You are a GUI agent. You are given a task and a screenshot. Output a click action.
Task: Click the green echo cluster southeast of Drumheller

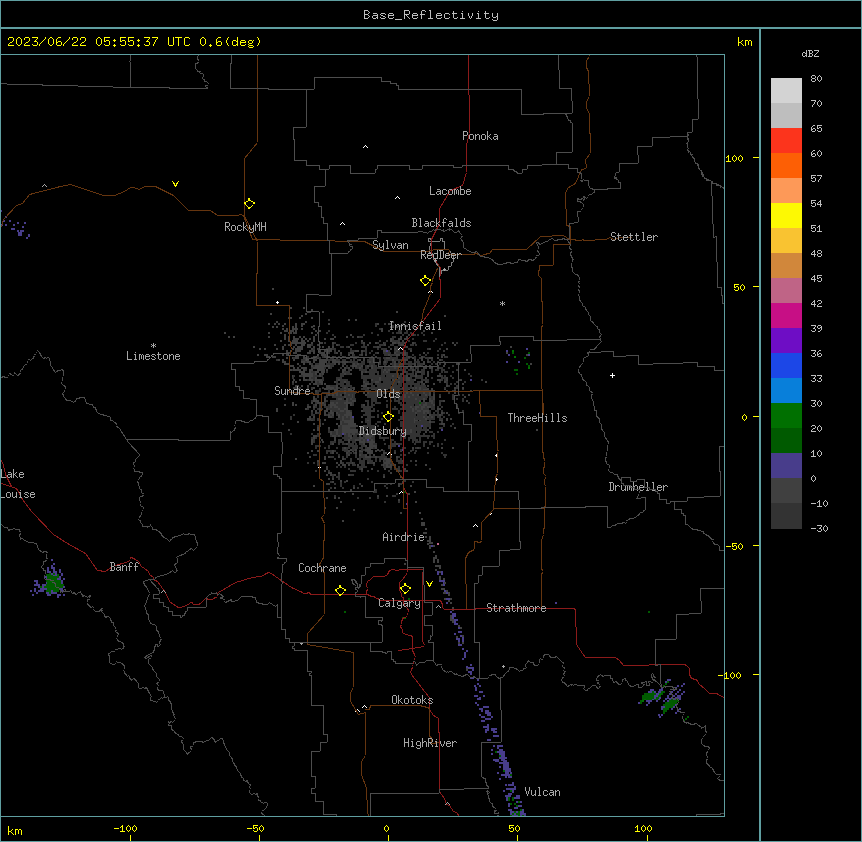(x=663, y=698)
